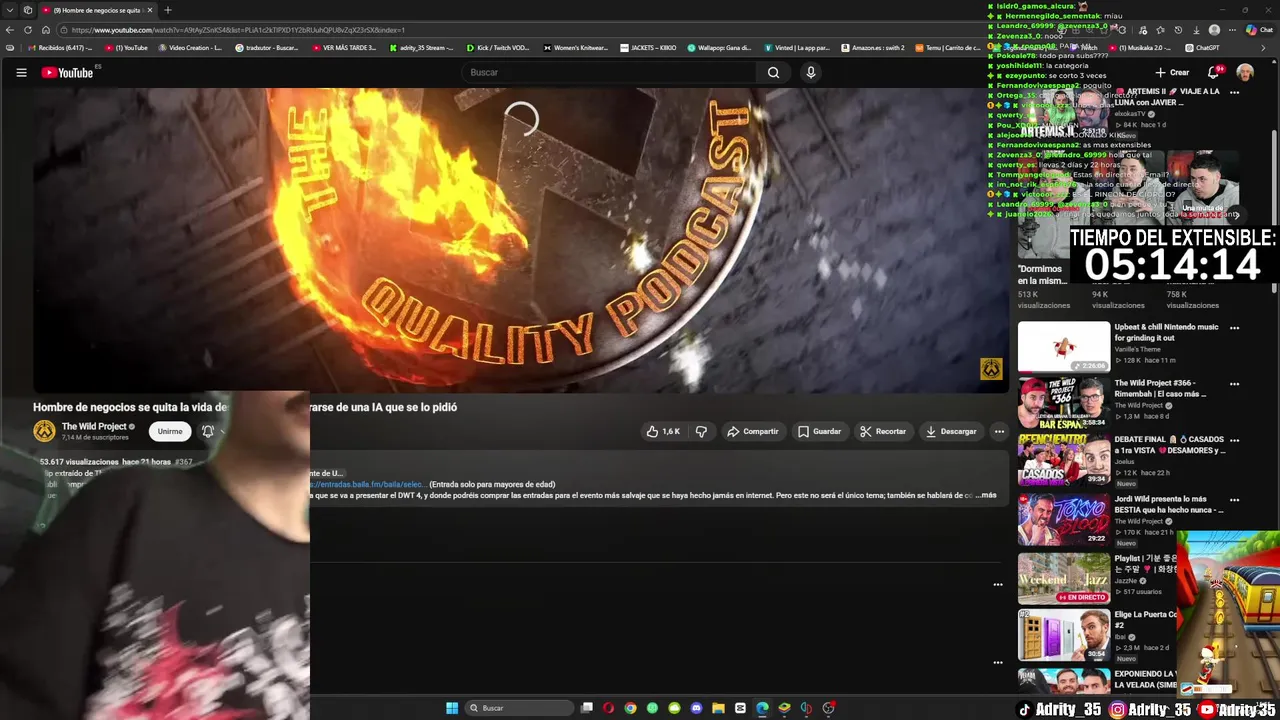Screen dimensions: 1280x720
Task: Click the Descargar download button
Action: click(951, 431)
